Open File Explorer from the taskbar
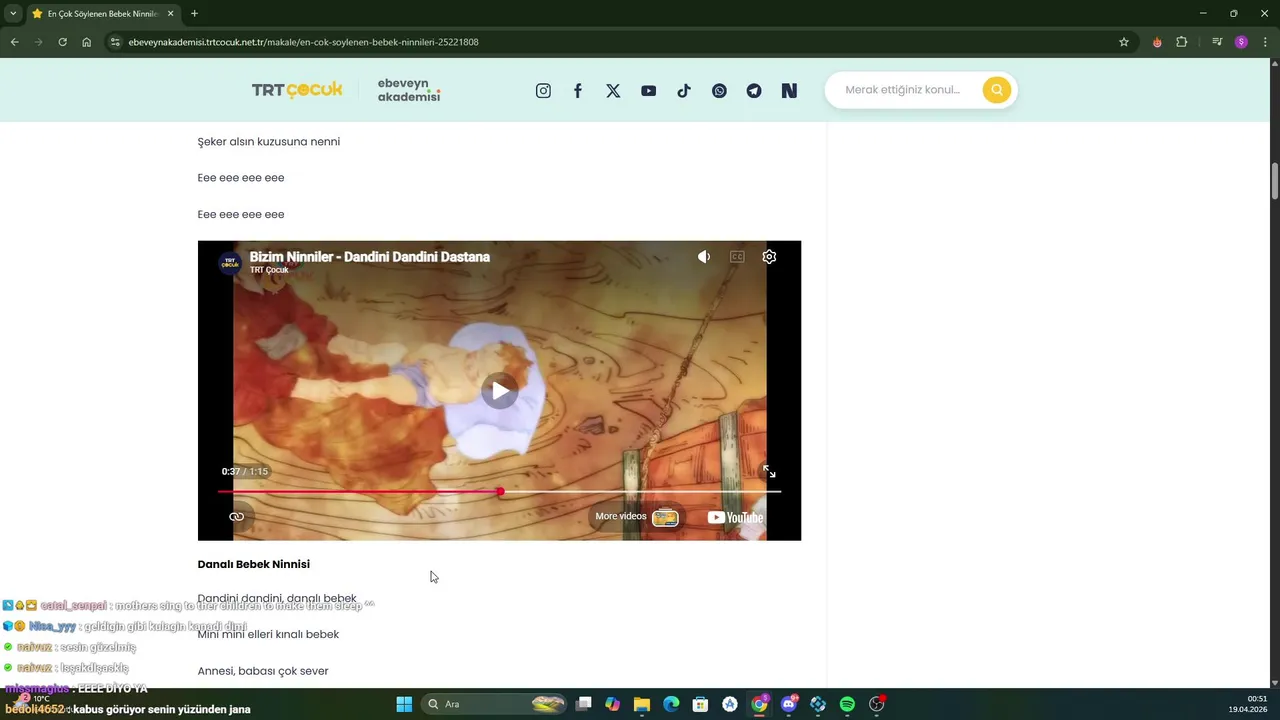 [x=642, y=704]
